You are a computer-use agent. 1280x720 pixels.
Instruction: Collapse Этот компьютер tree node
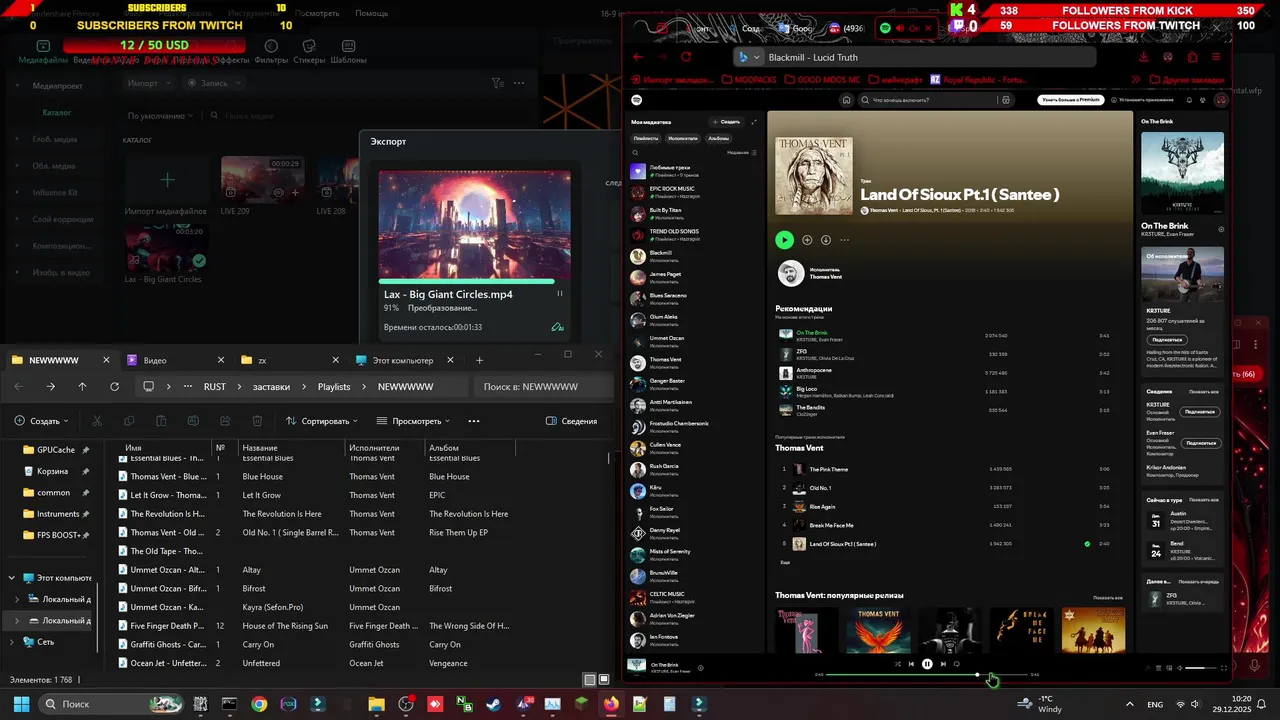pyautogui.click(x=12, y=578)
